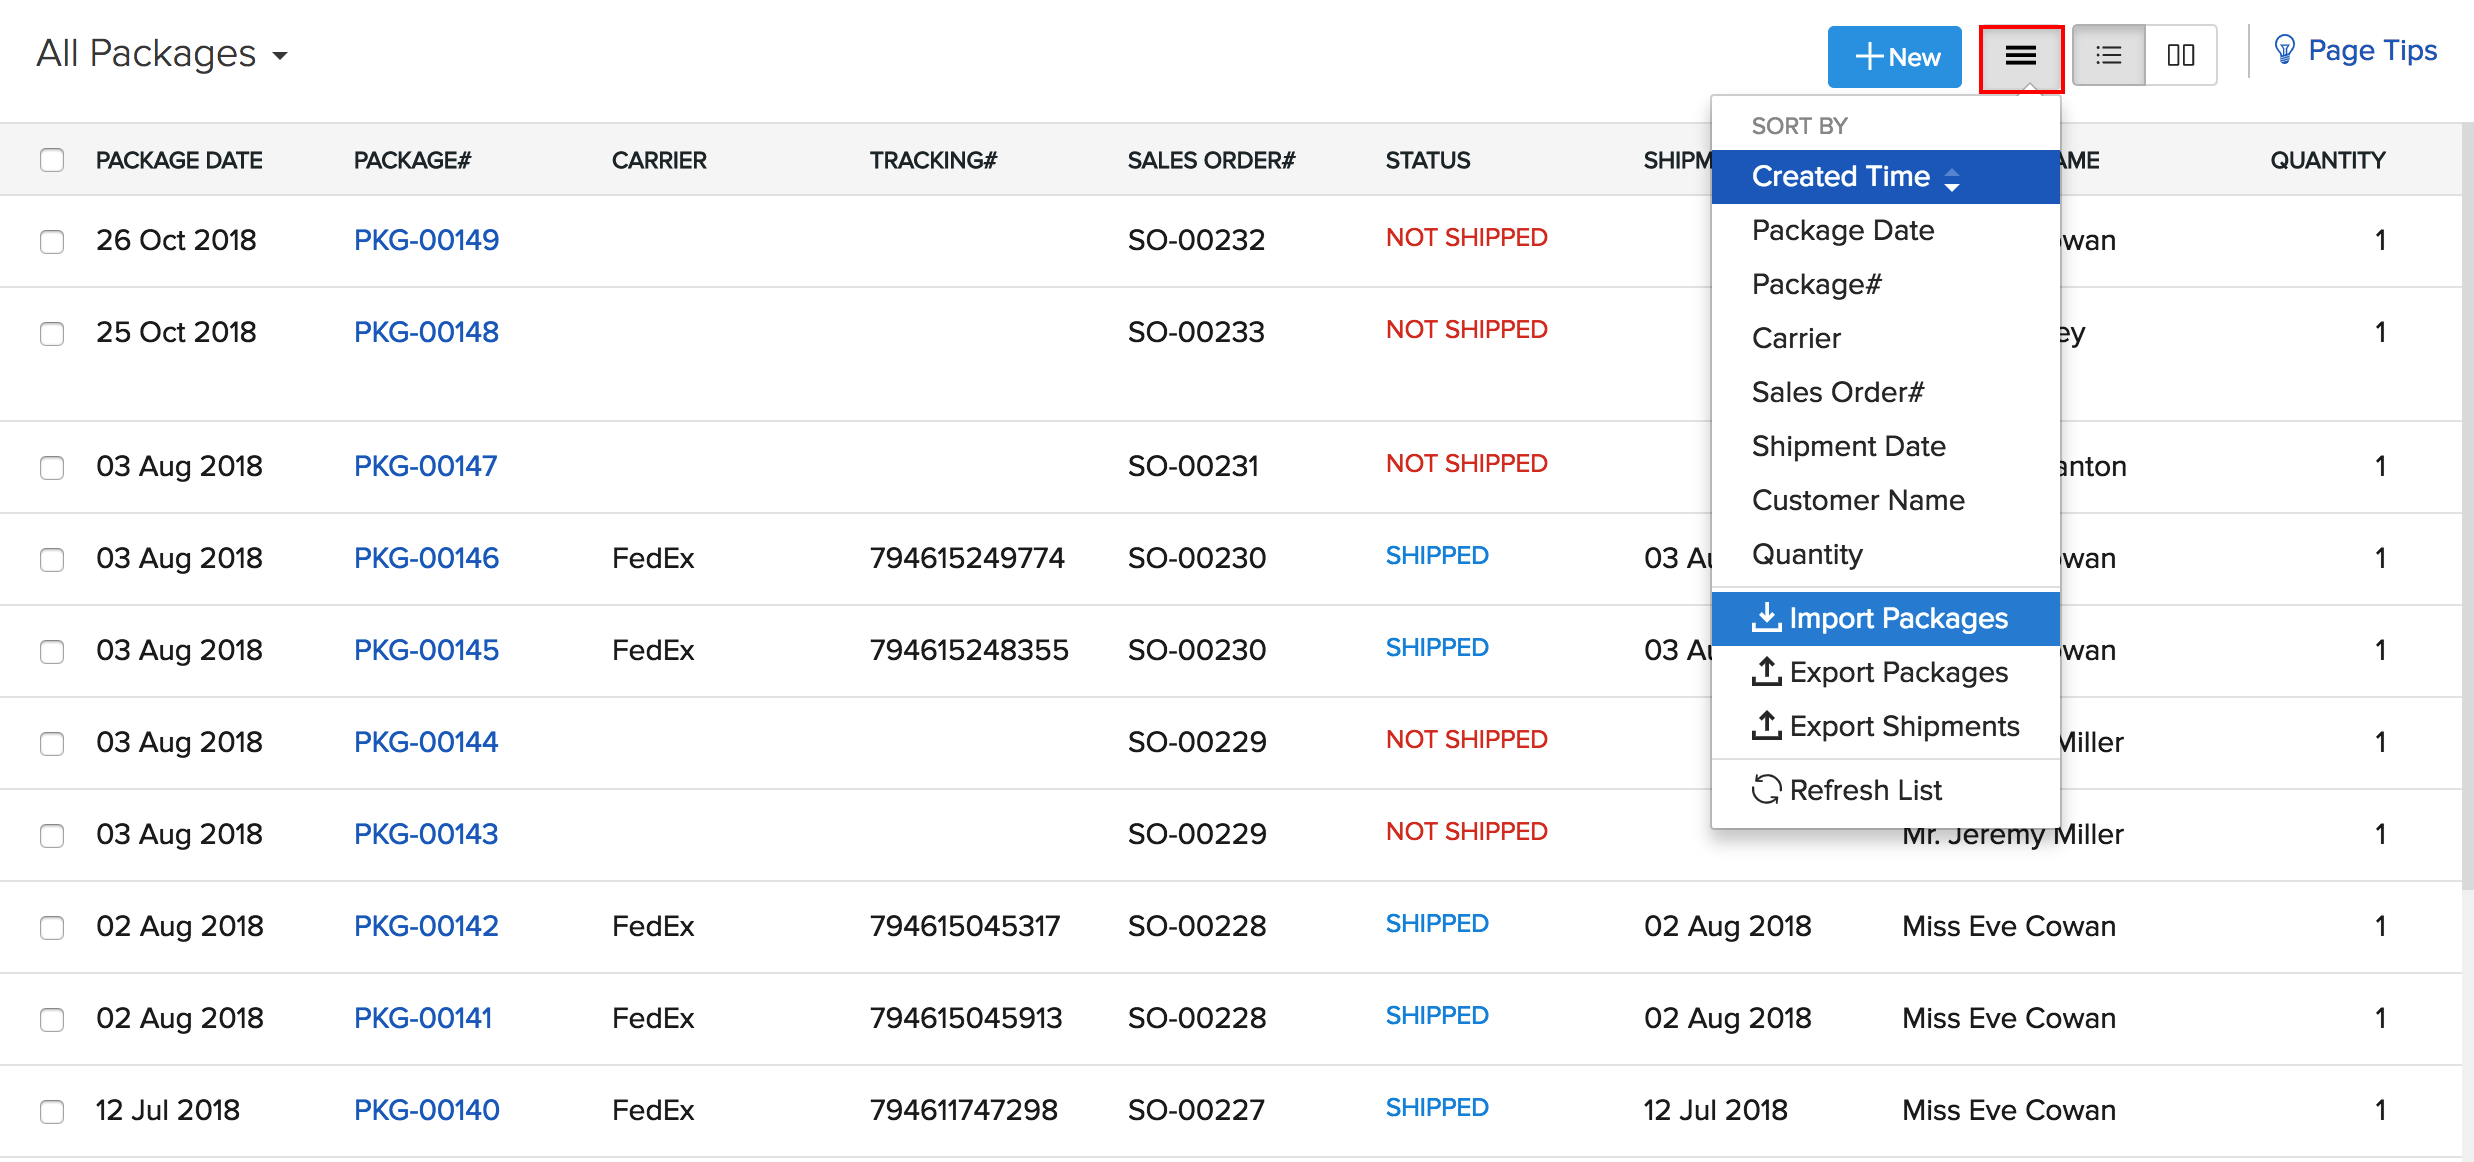
Task: Check the select-all checkbox in header
Action: pos(52,159)
